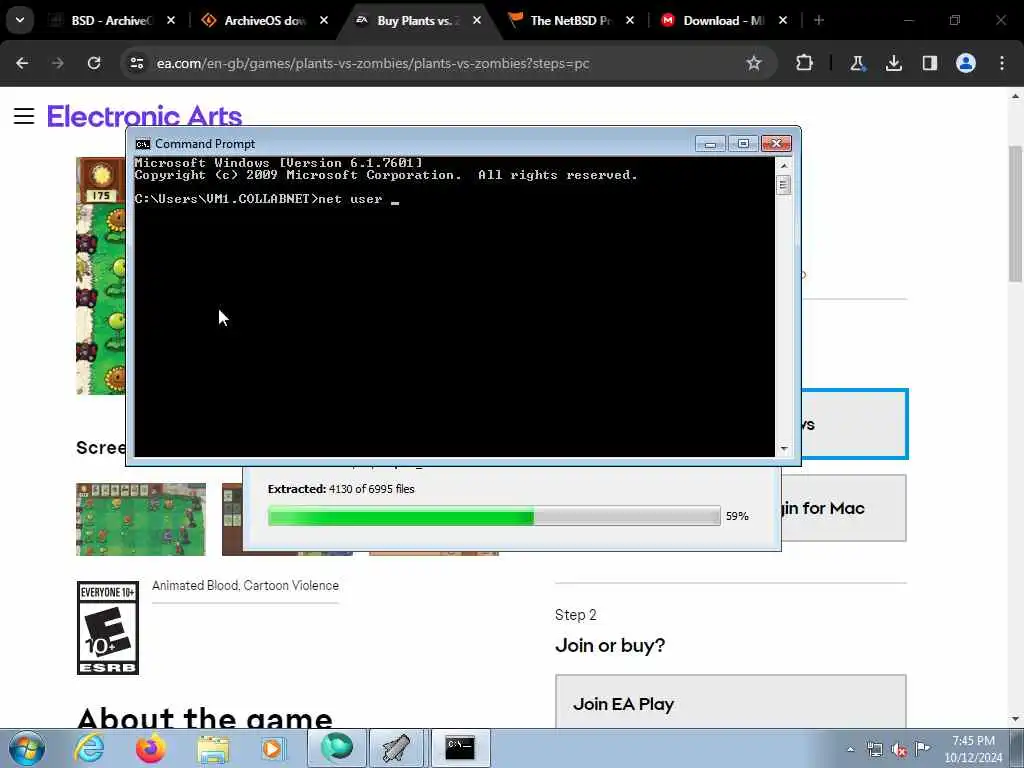Open the first Plants vs. Zombies screenshot thumbnail

141,520
